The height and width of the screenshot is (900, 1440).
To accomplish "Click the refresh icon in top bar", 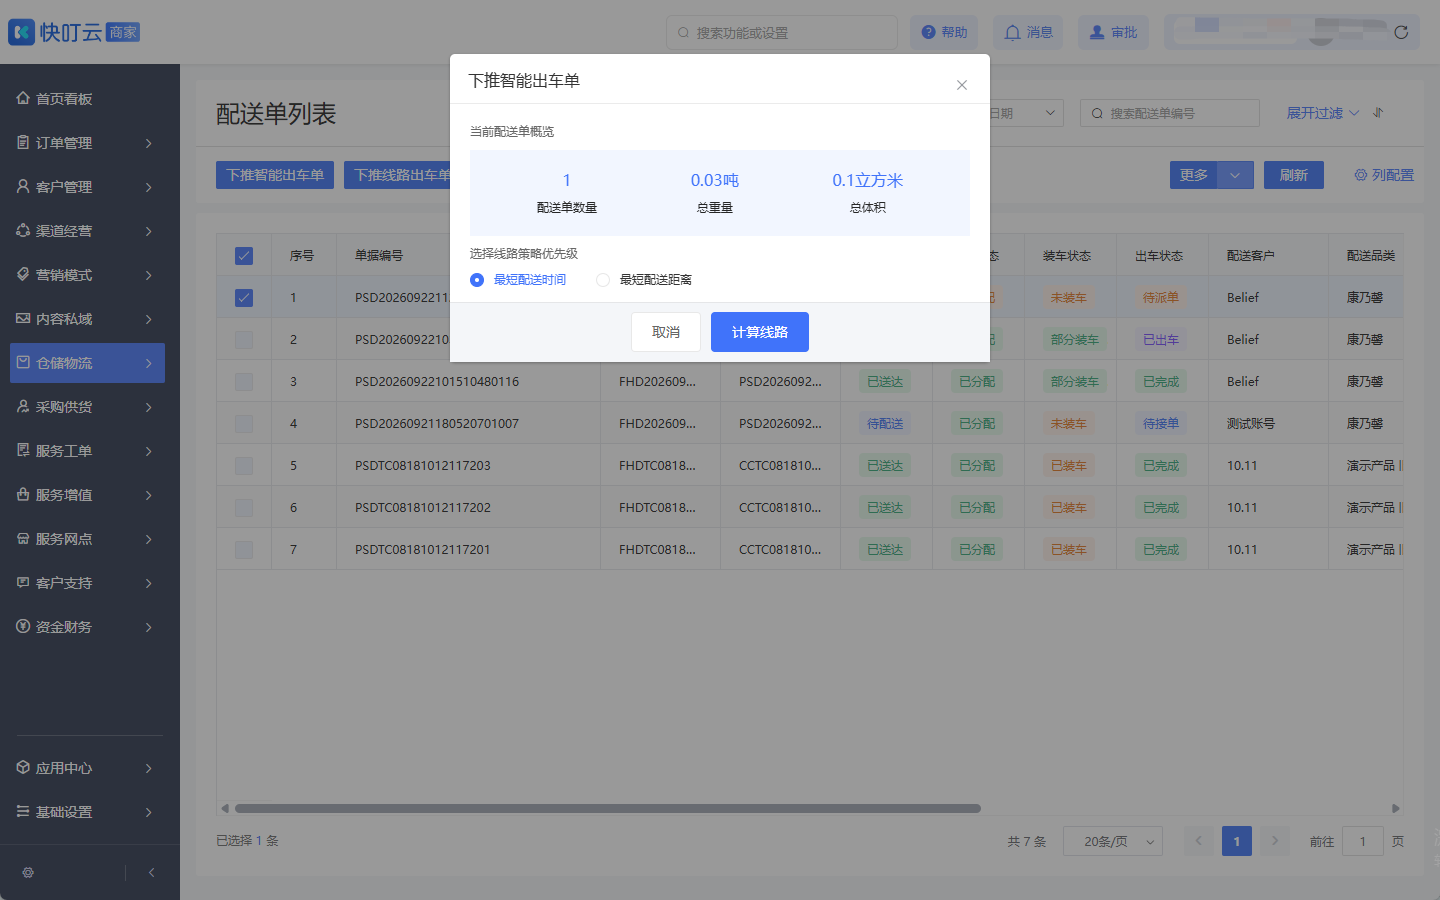I will (1401, 32).
